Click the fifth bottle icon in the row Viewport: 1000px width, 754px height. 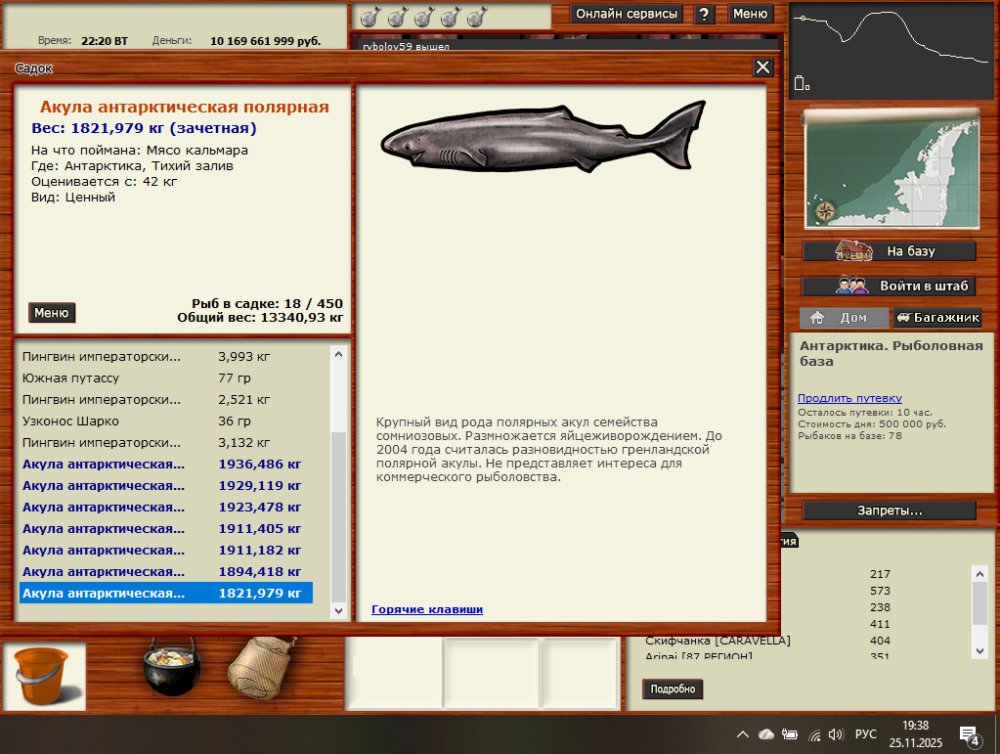pyautogui.click(x=475, y=17)
